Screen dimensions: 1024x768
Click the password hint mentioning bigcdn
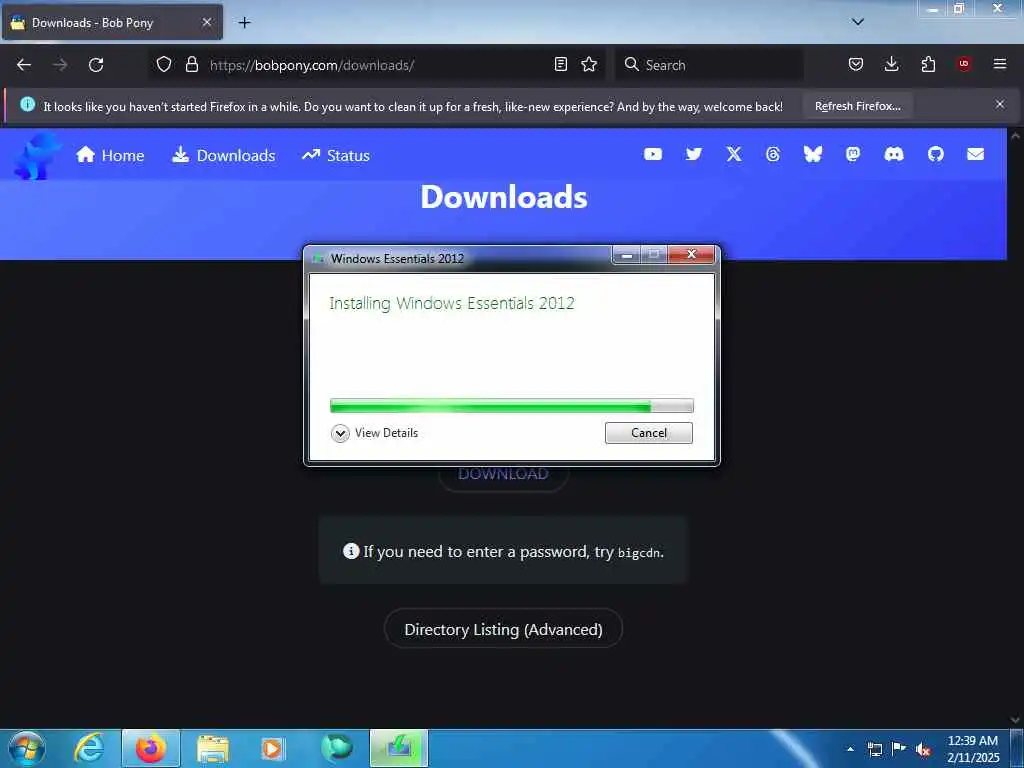tap(503, 552)
